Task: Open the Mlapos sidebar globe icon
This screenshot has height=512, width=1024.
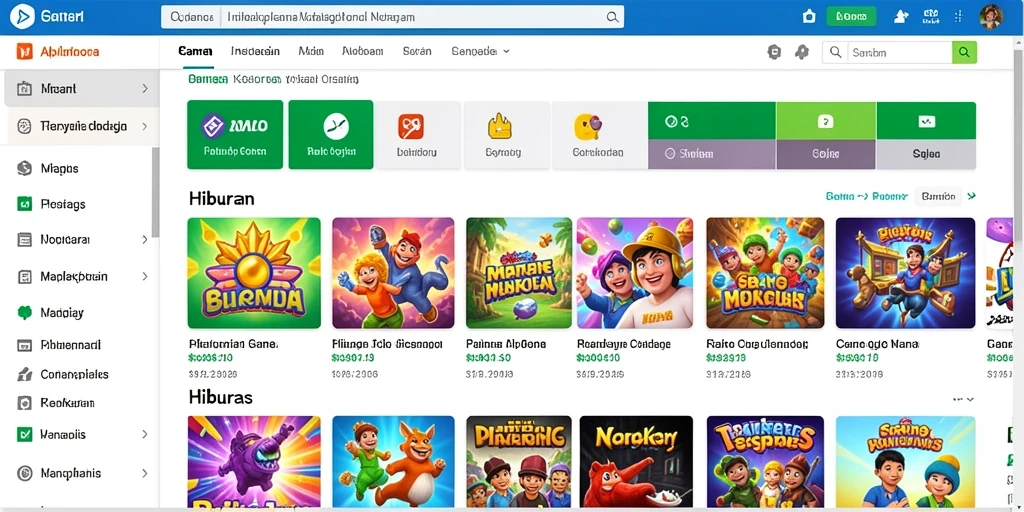Action: (x=24, y=168)
